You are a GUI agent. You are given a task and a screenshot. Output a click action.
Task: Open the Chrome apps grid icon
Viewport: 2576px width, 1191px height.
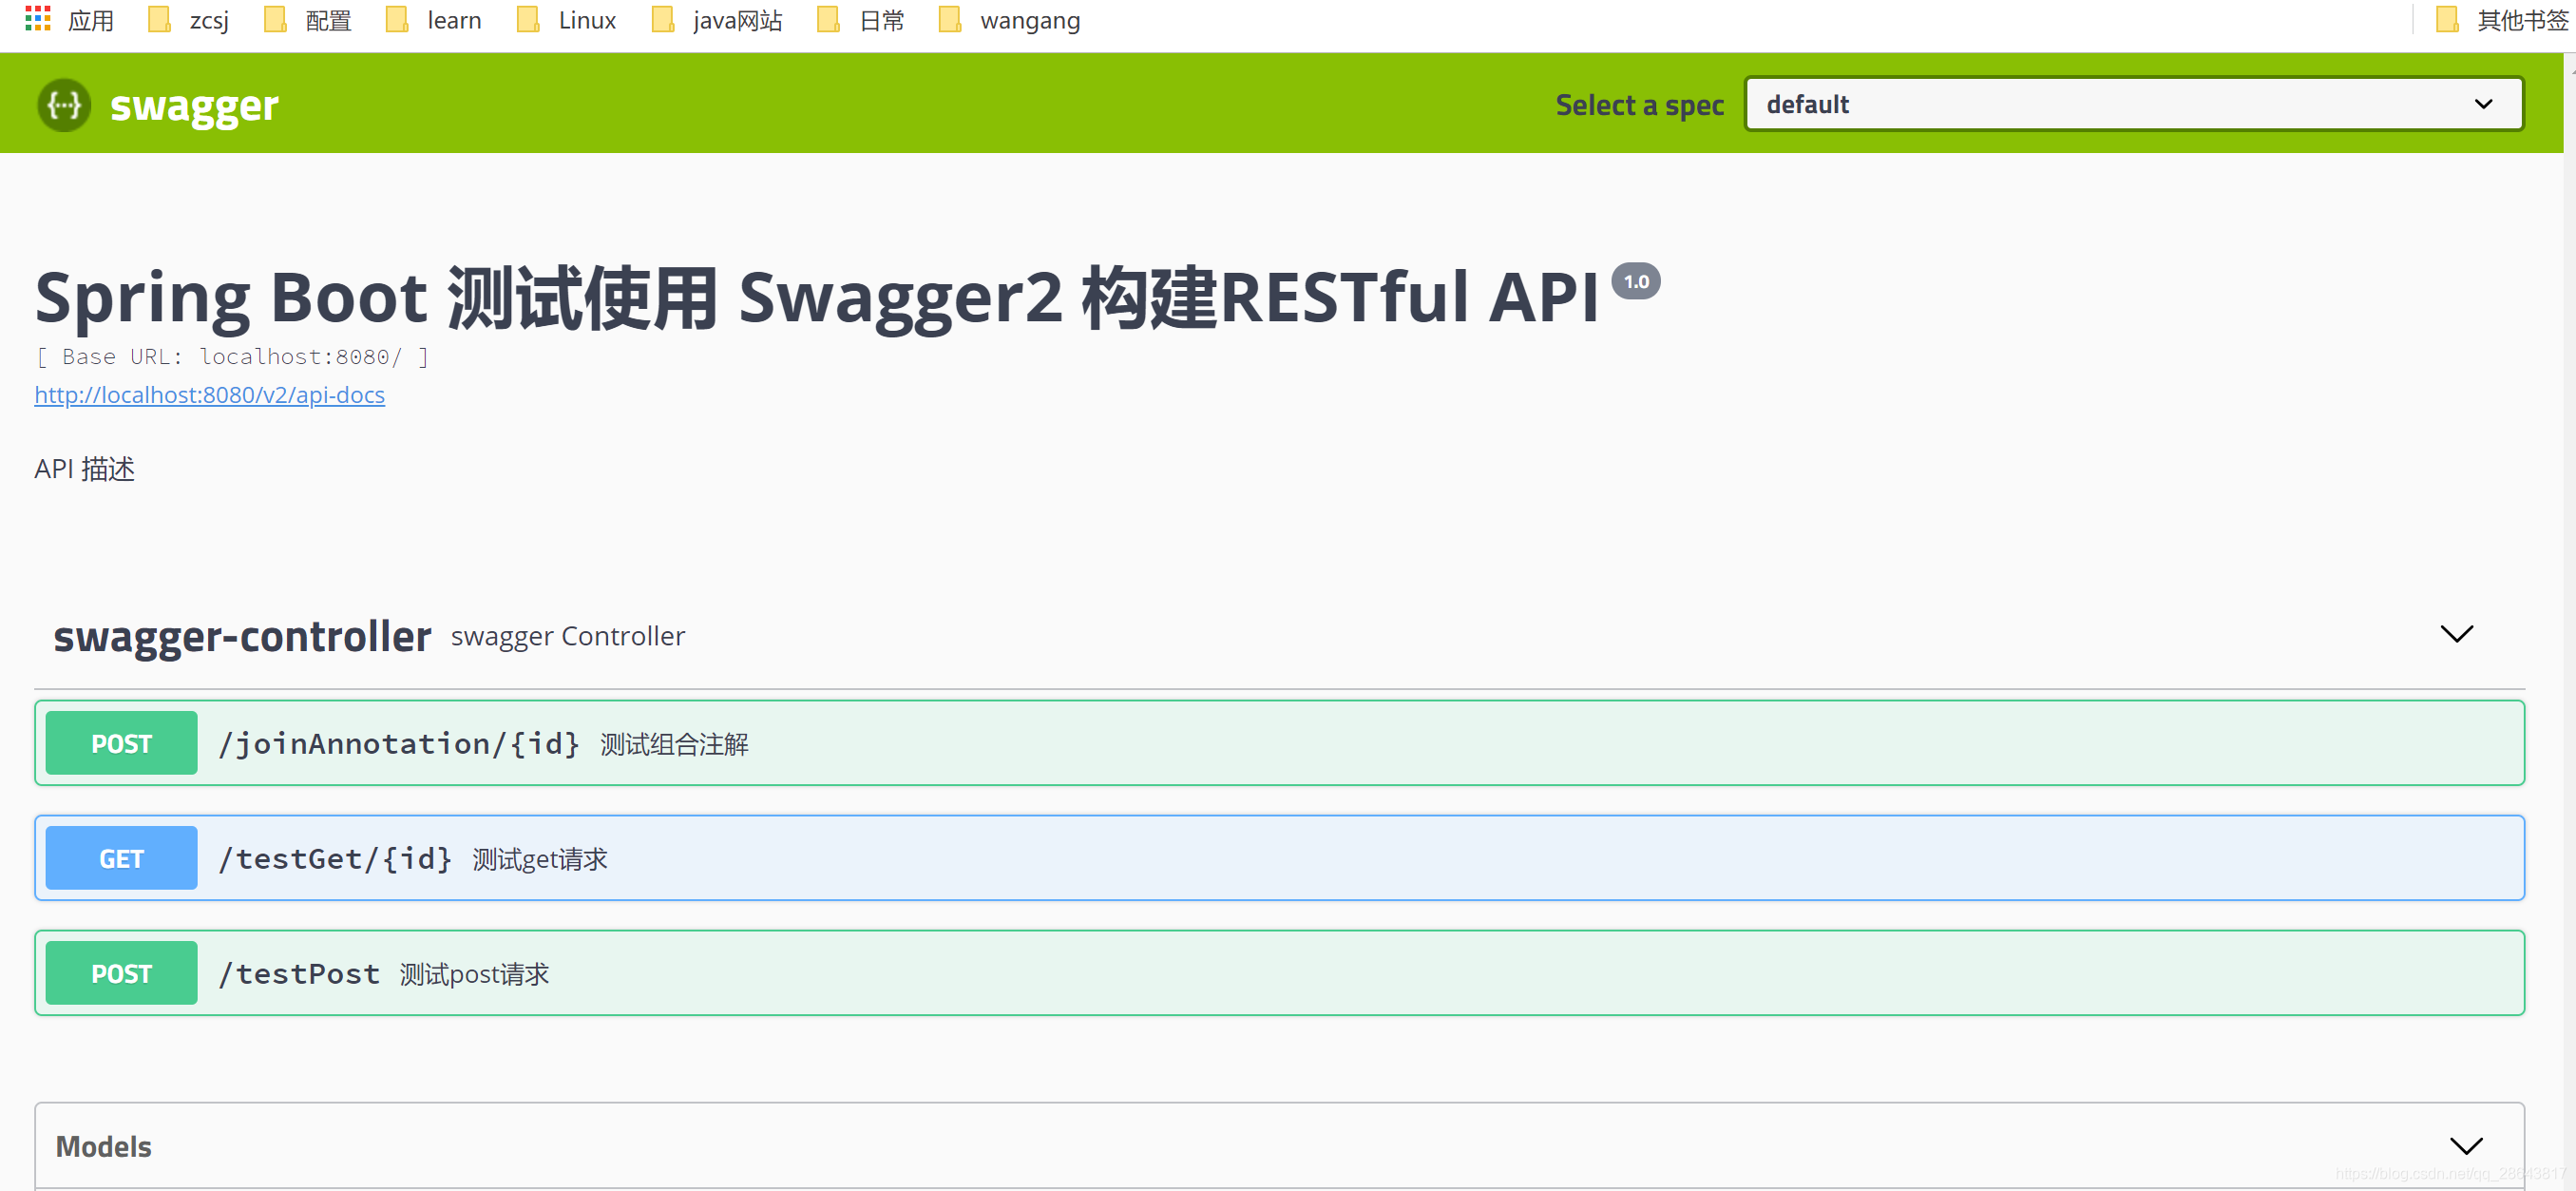[38, 19]
